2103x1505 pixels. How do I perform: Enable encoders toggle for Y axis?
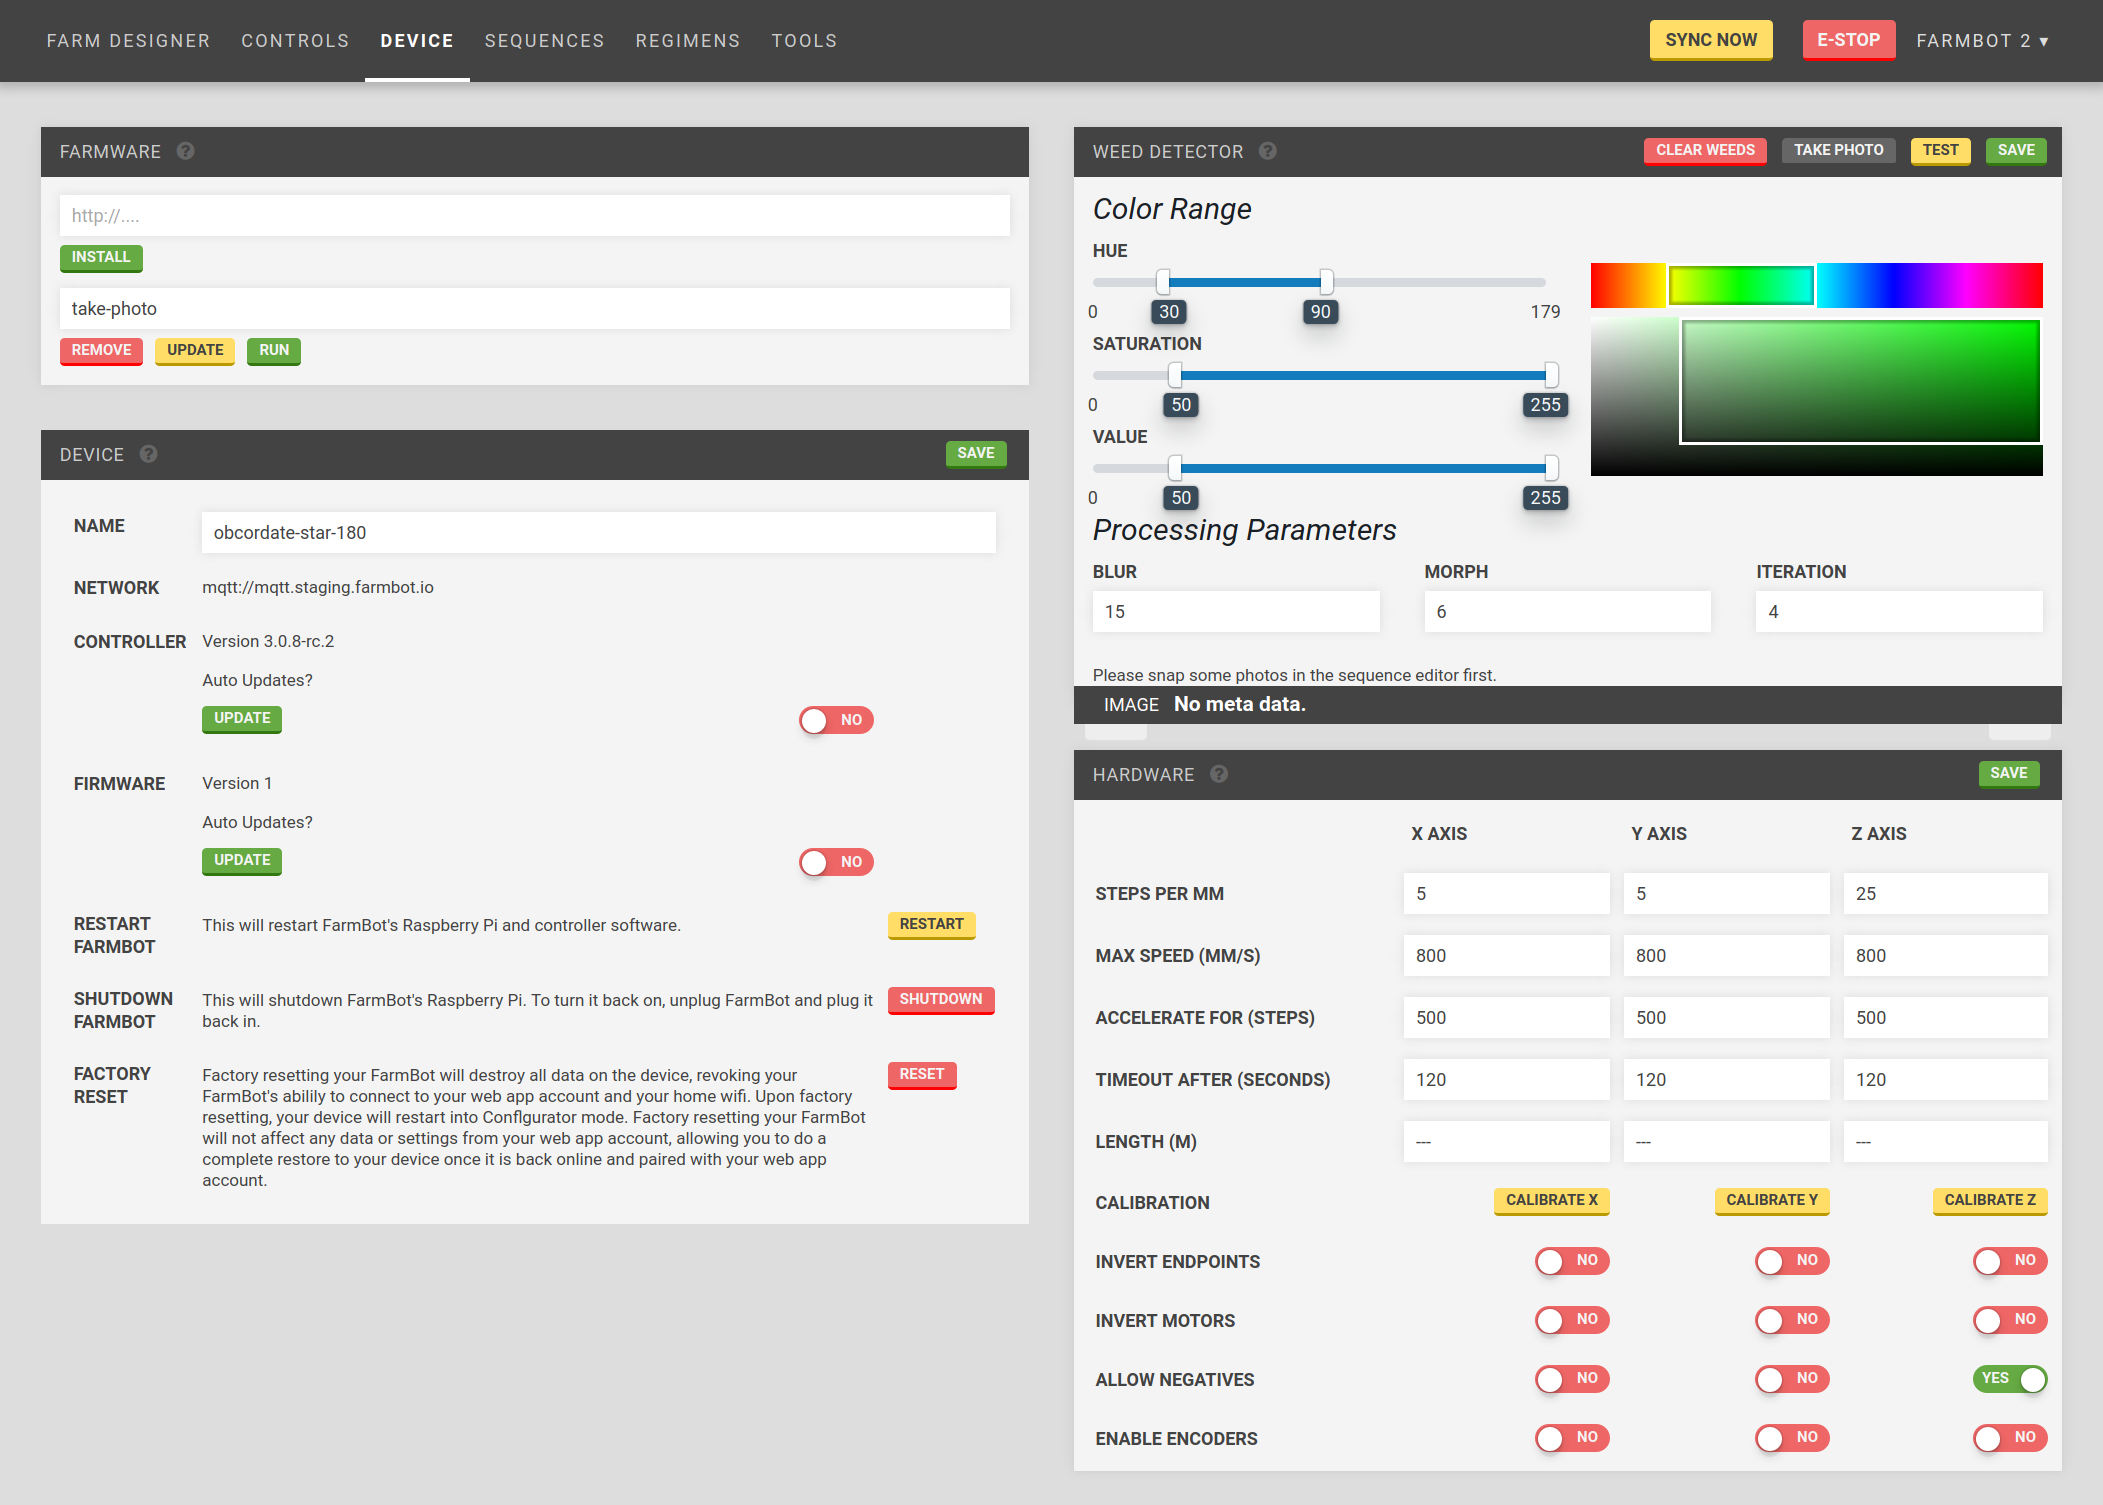[x=1792, y=1438]
